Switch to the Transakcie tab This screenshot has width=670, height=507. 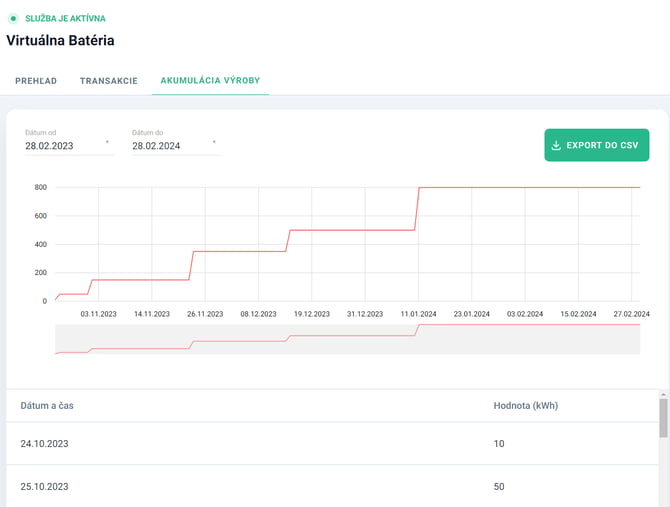pyautogui.click(x=109, y=81)
